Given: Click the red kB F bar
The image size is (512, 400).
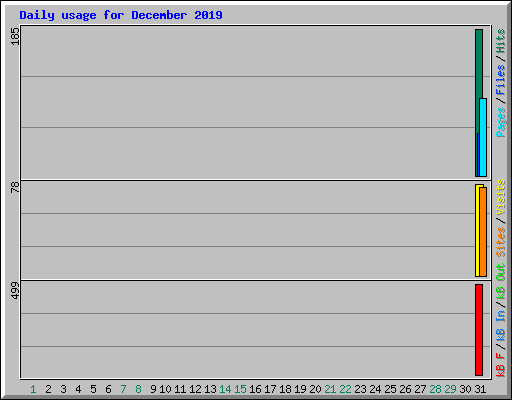Looking at the screenshot, I should 479,330.
